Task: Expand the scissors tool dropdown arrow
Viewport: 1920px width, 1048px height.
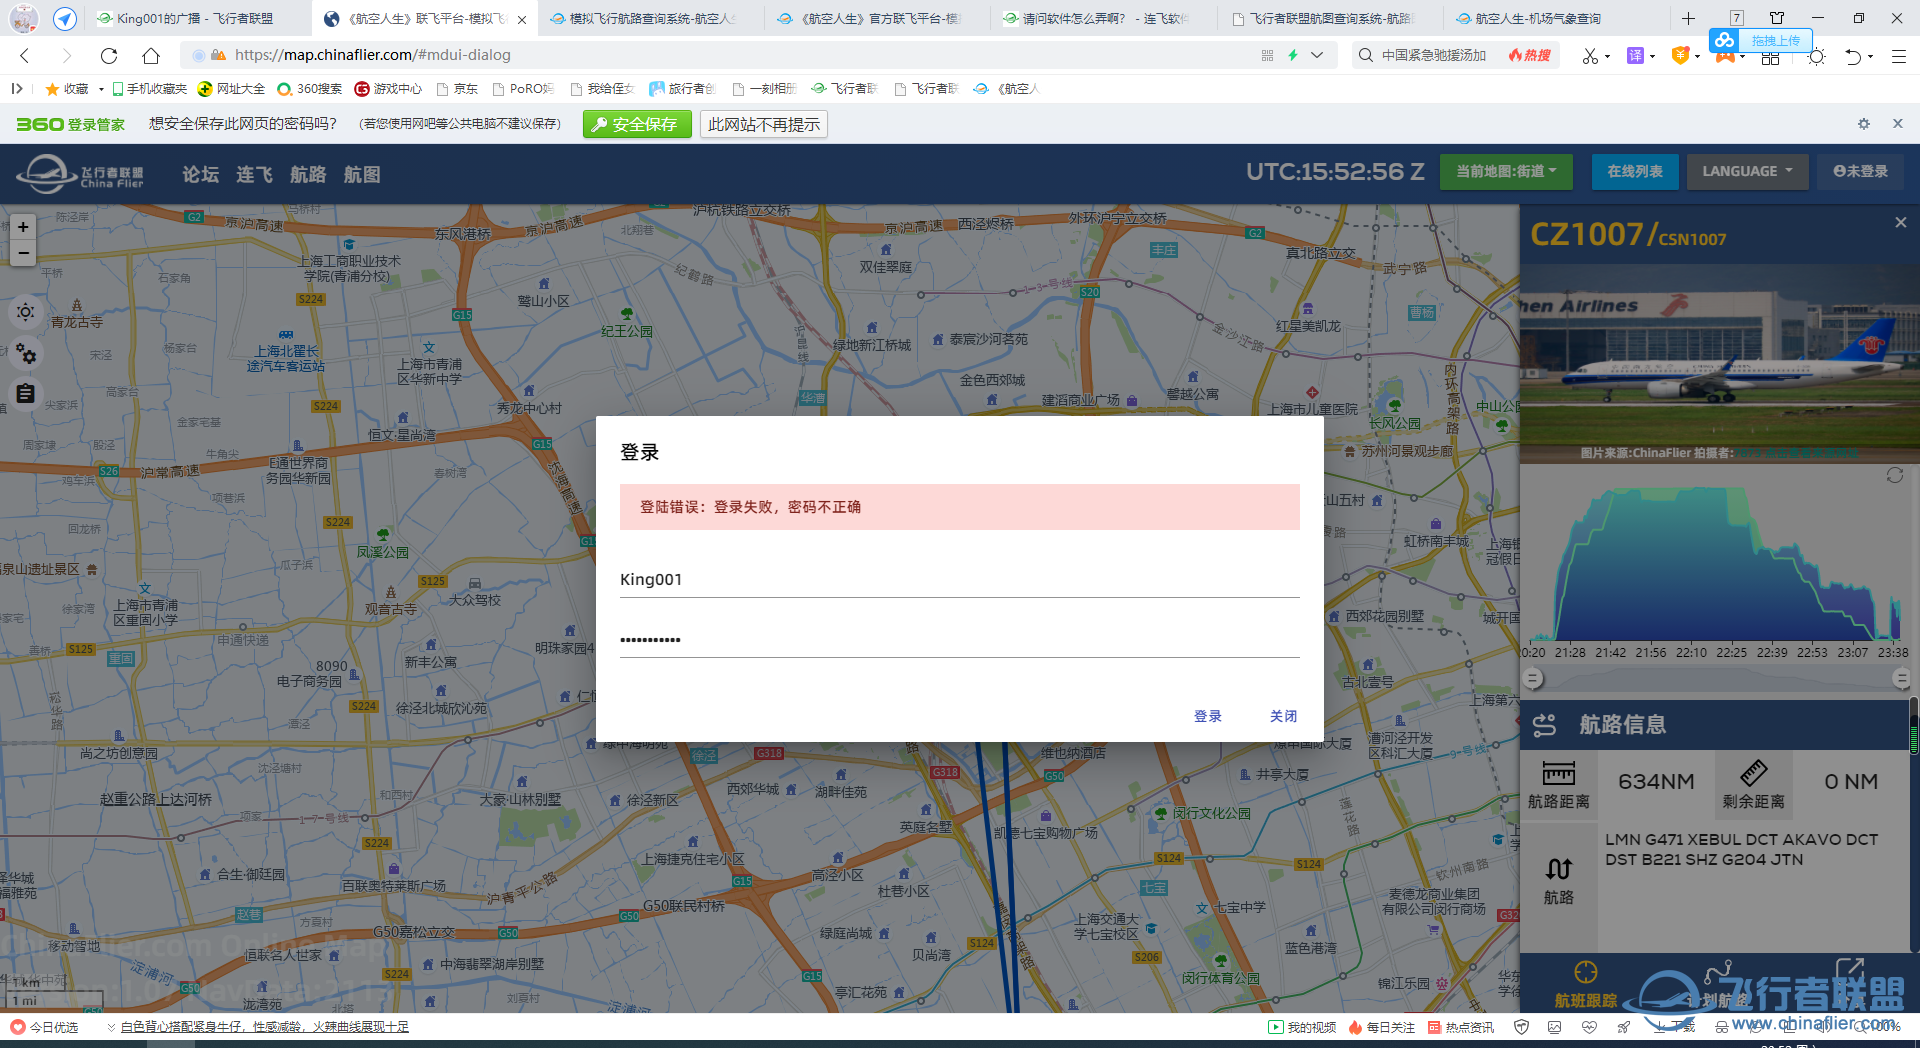Action: (x=1607, y=57)
